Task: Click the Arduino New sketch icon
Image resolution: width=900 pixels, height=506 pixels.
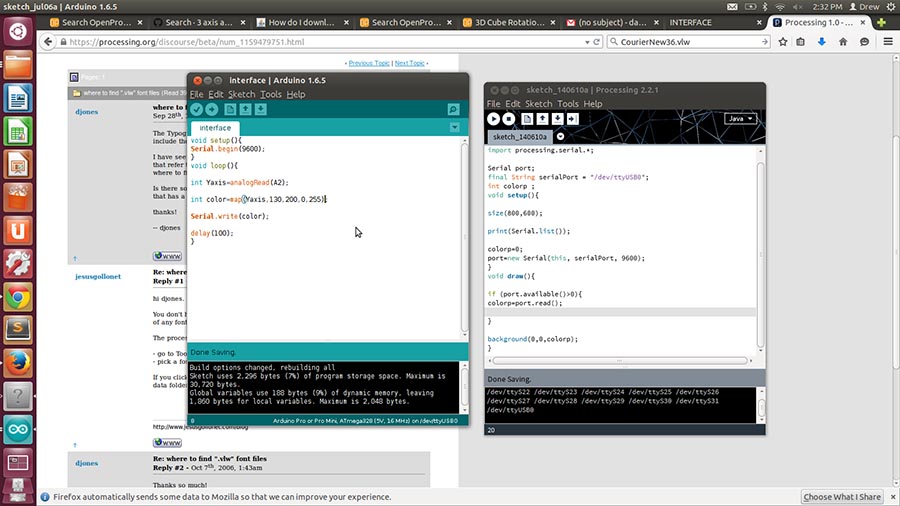Action: [230, 109]
